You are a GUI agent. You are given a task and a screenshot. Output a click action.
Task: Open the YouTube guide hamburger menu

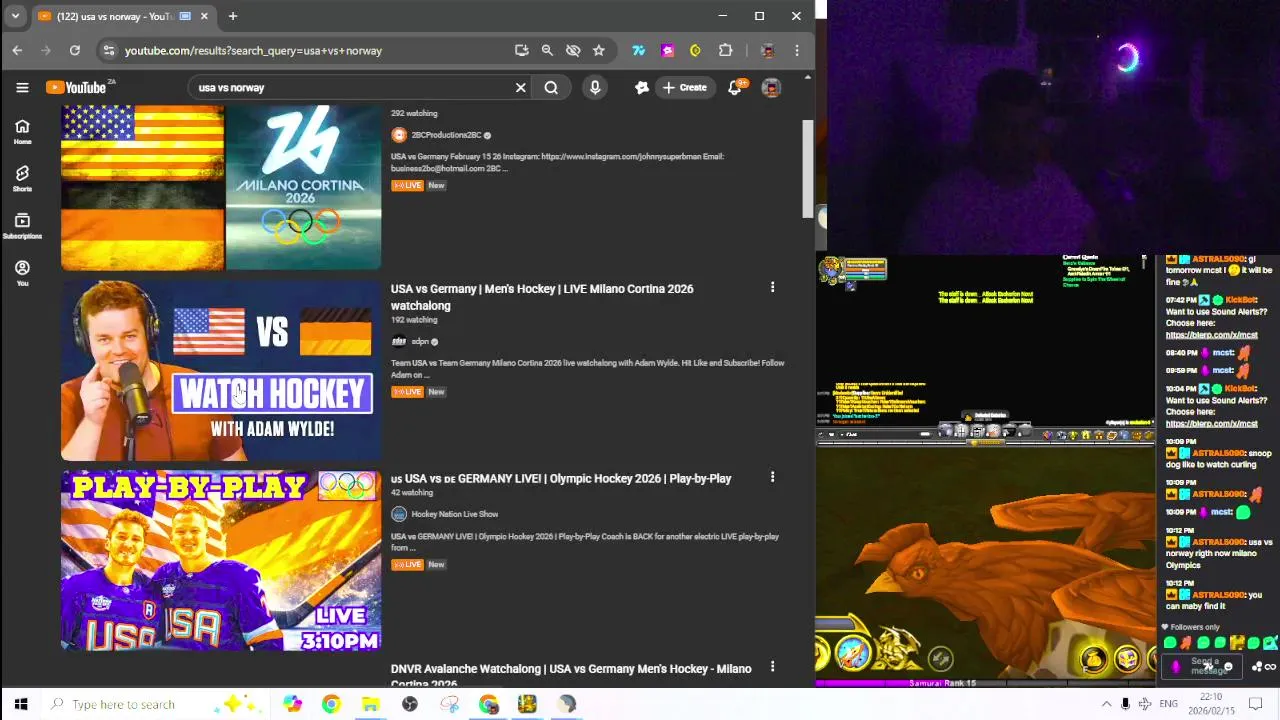coord(22,87)
